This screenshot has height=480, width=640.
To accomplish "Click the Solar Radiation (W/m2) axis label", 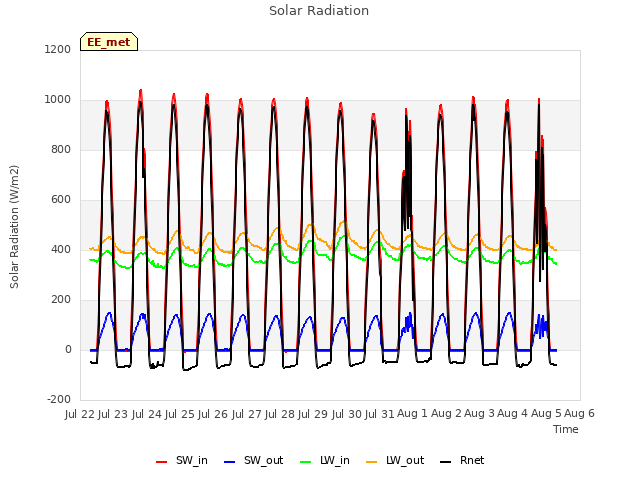I will tap(14, 227).
